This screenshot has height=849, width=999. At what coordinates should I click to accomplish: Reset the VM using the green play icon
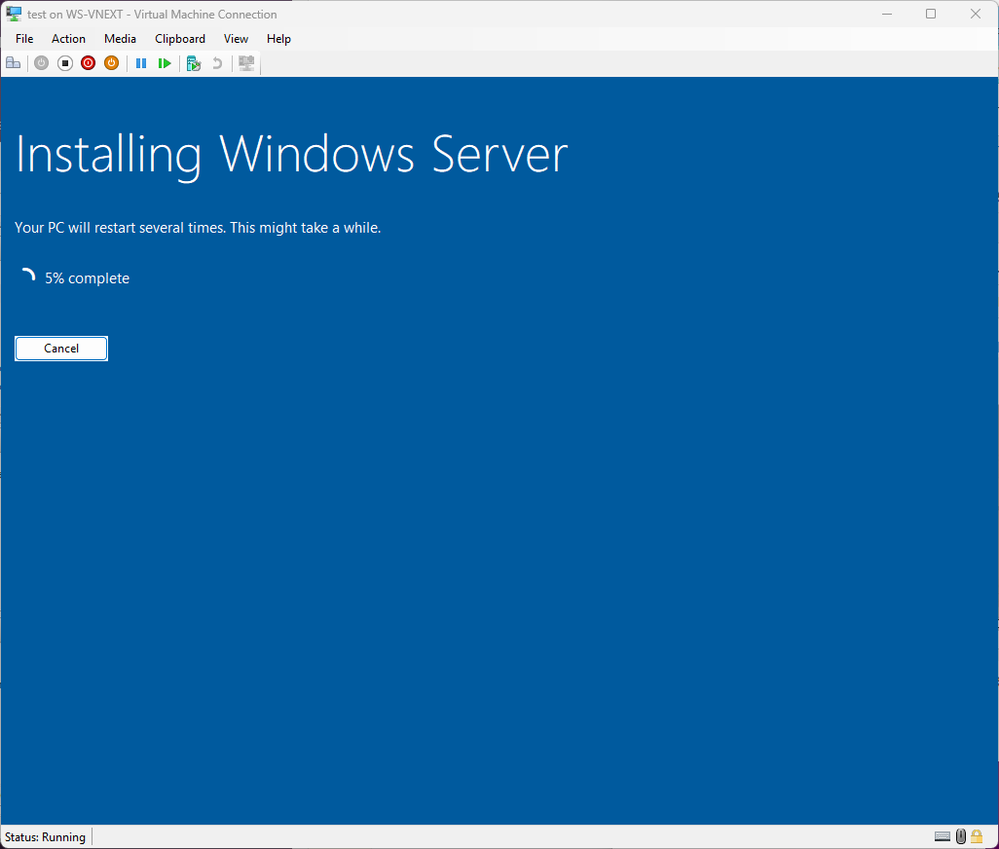click(164, 63)
